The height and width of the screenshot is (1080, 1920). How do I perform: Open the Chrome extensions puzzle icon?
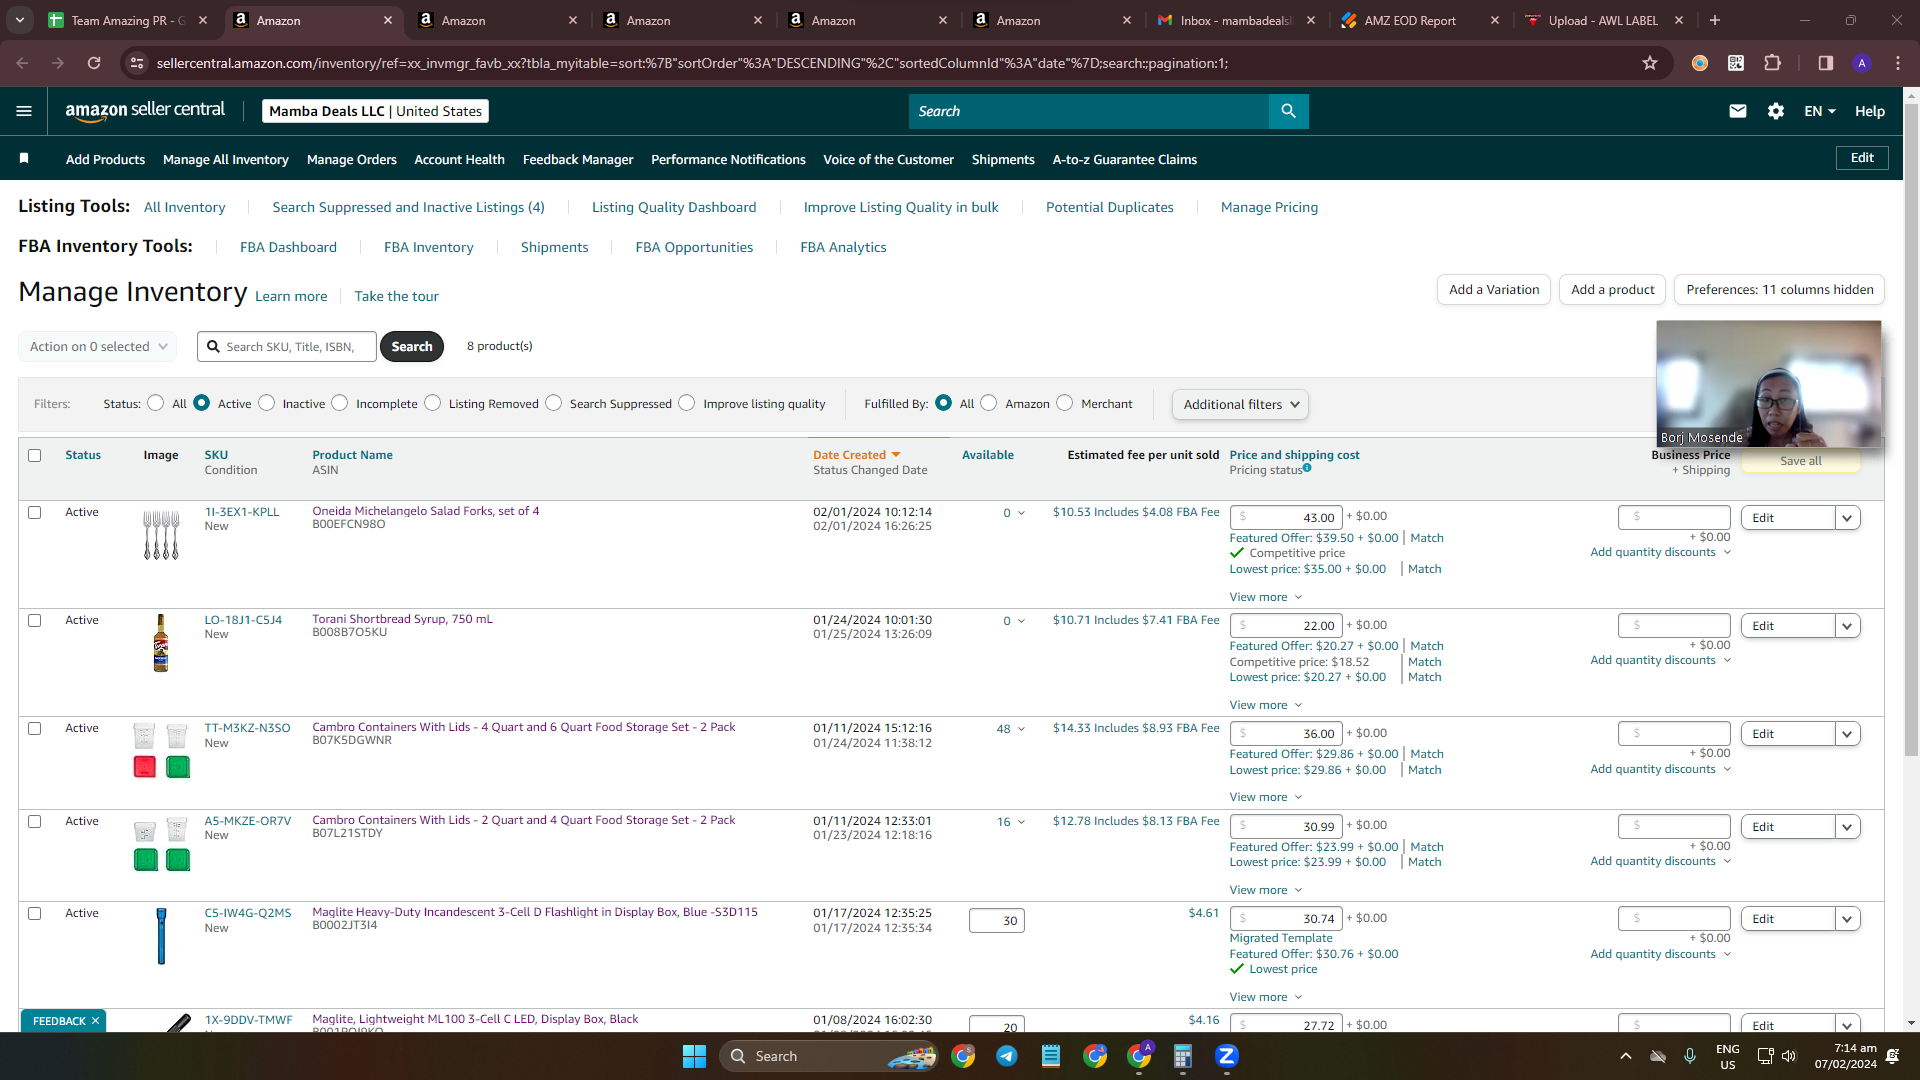[x=1772, y=63]
